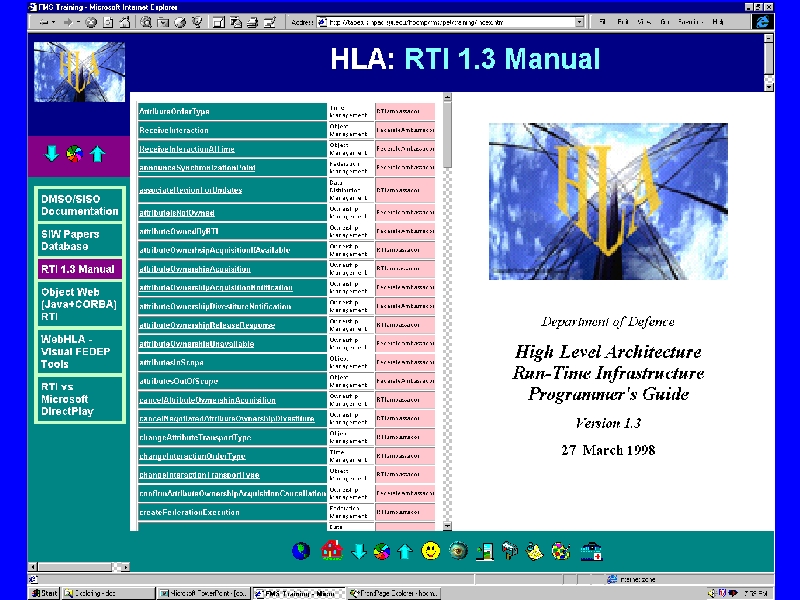The height and width of the screenshot is (600, 800).
Task: Open the attributeOwnershipAcquisition link
Action: [195, 269]
